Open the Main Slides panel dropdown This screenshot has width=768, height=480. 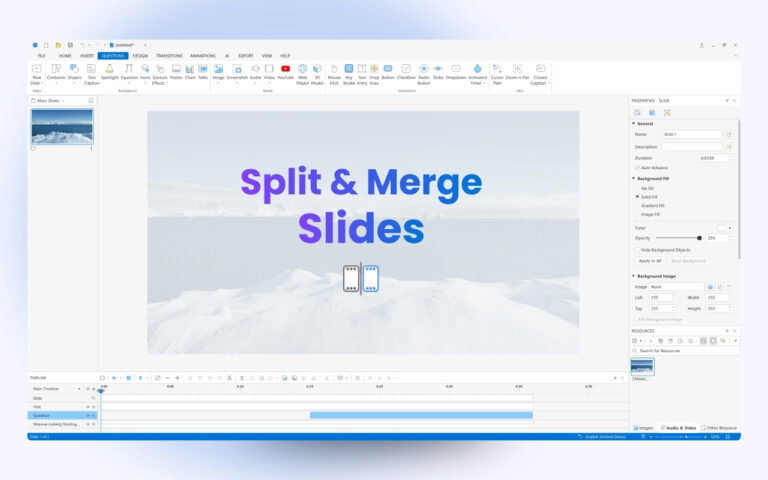63,100
